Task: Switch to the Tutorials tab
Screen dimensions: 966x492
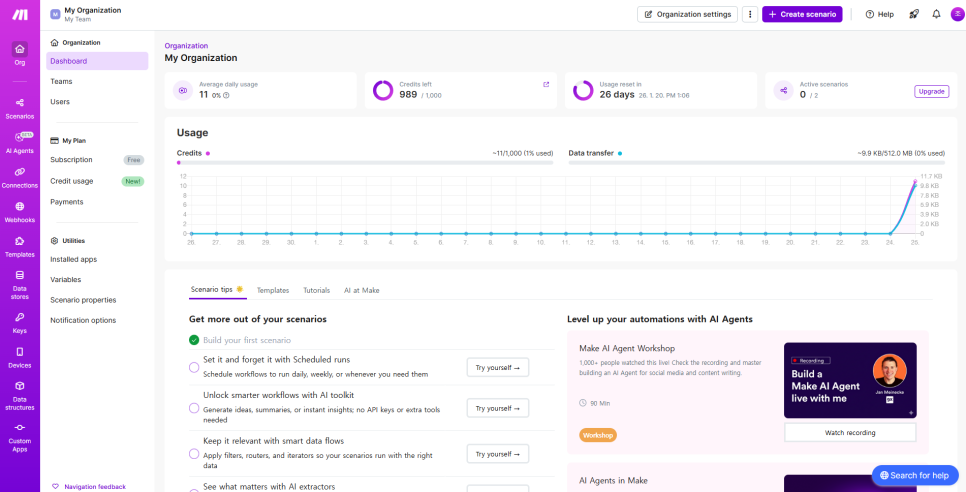Action: pyautogui.click(x=317, y=290)
